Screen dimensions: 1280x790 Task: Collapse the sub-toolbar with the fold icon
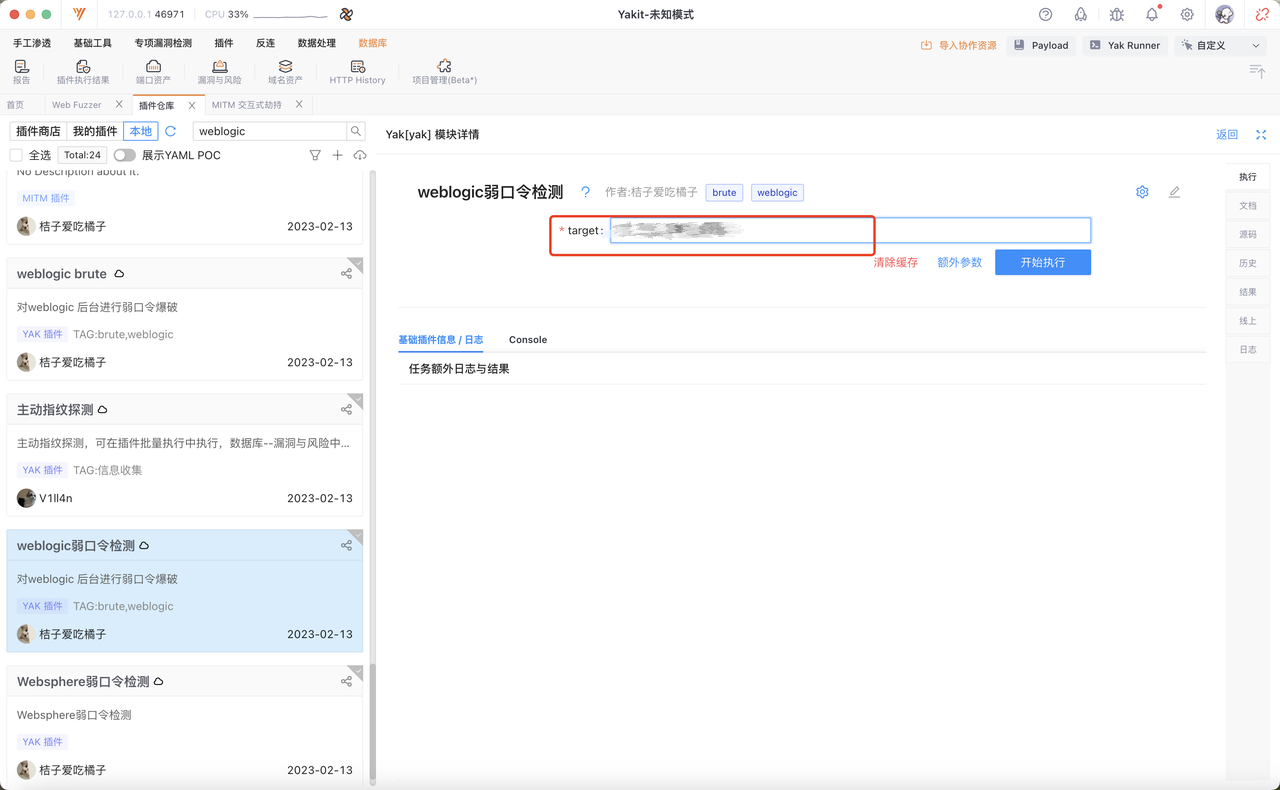(x=1257, y=71)
